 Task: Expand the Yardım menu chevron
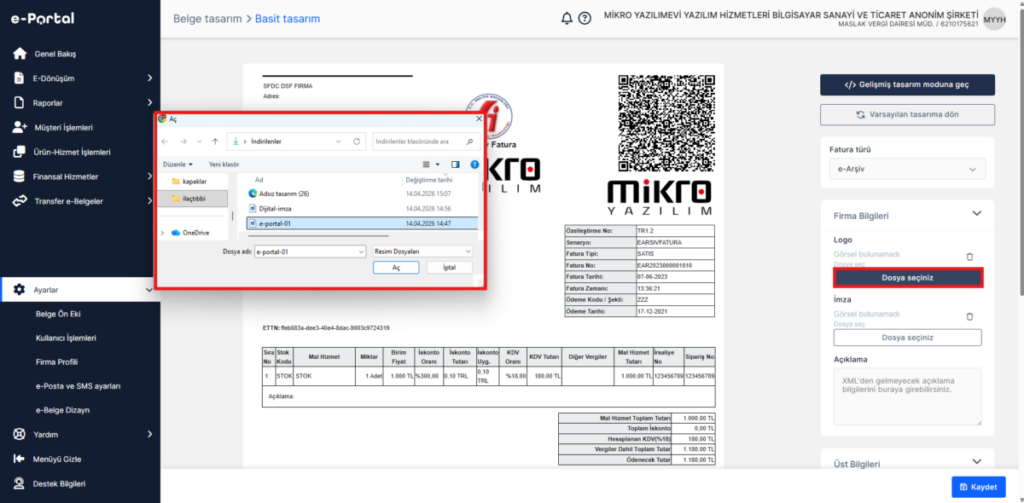150,434
